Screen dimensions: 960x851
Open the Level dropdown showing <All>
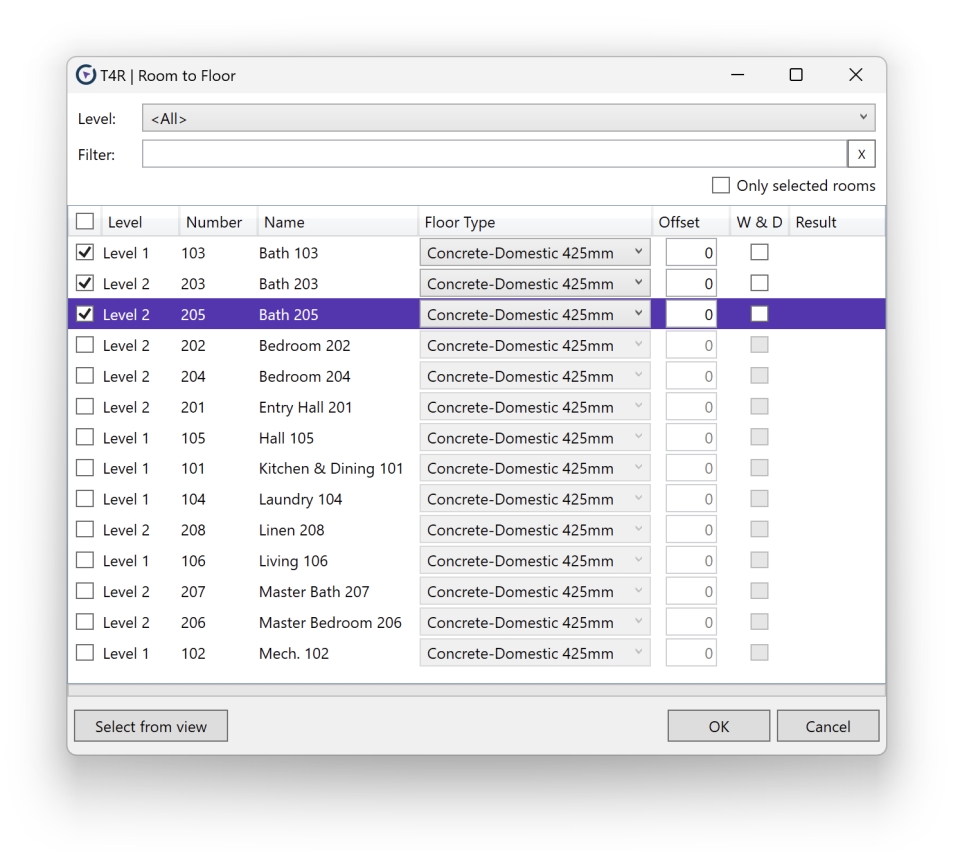coord(508,119)
